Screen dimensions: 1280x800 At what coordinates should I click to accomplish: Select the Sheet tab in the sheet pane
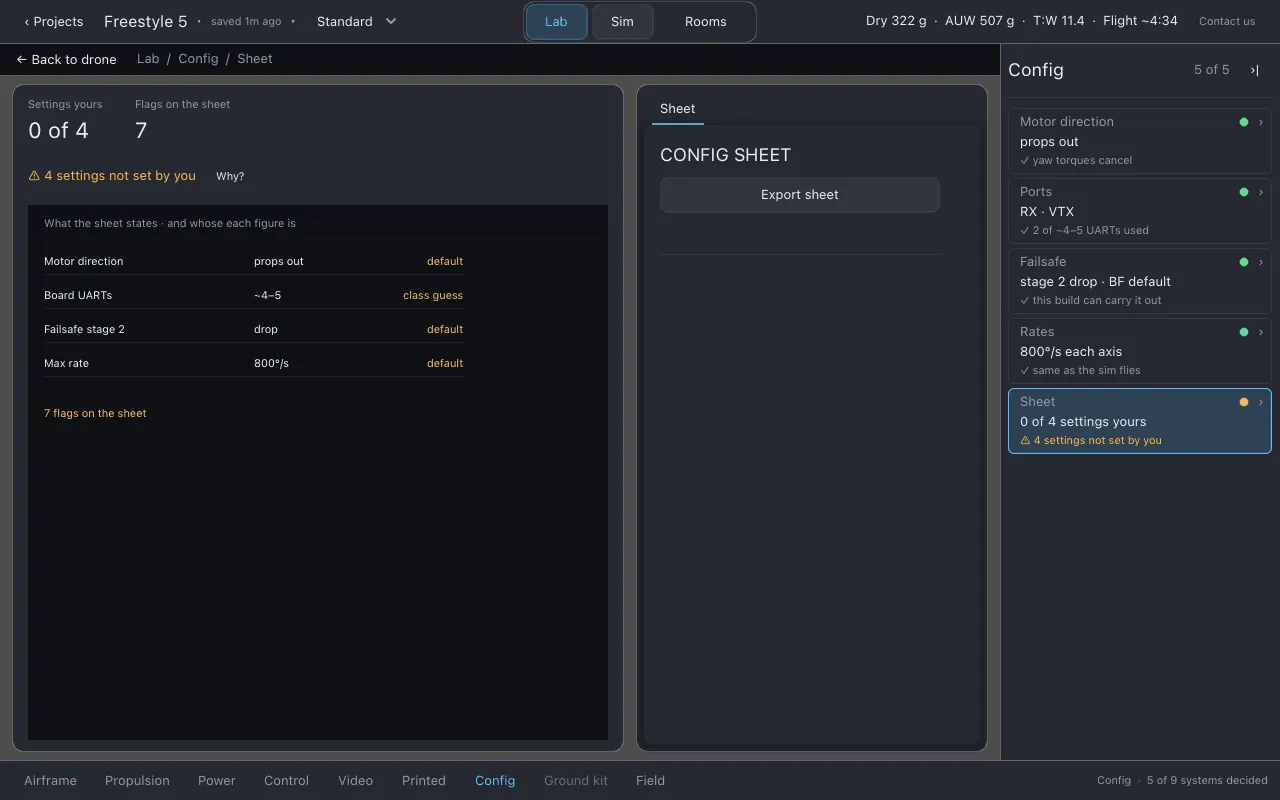(678, 109)
